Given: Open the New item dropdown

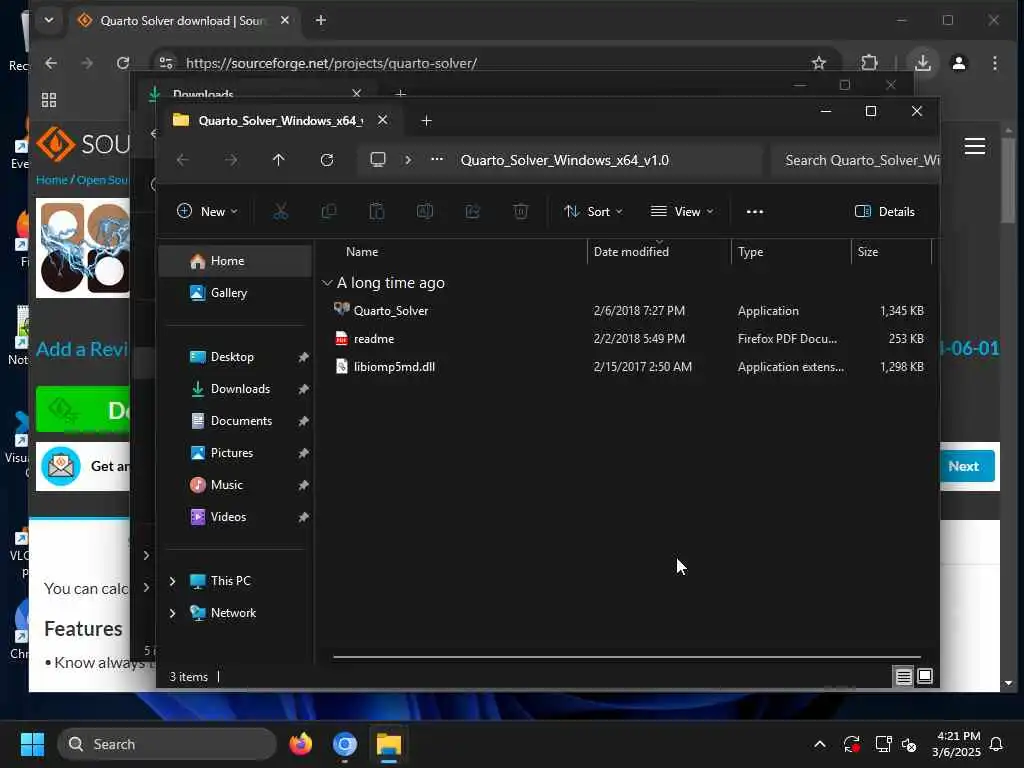Looking at the screenshot, I should point(207,212).
